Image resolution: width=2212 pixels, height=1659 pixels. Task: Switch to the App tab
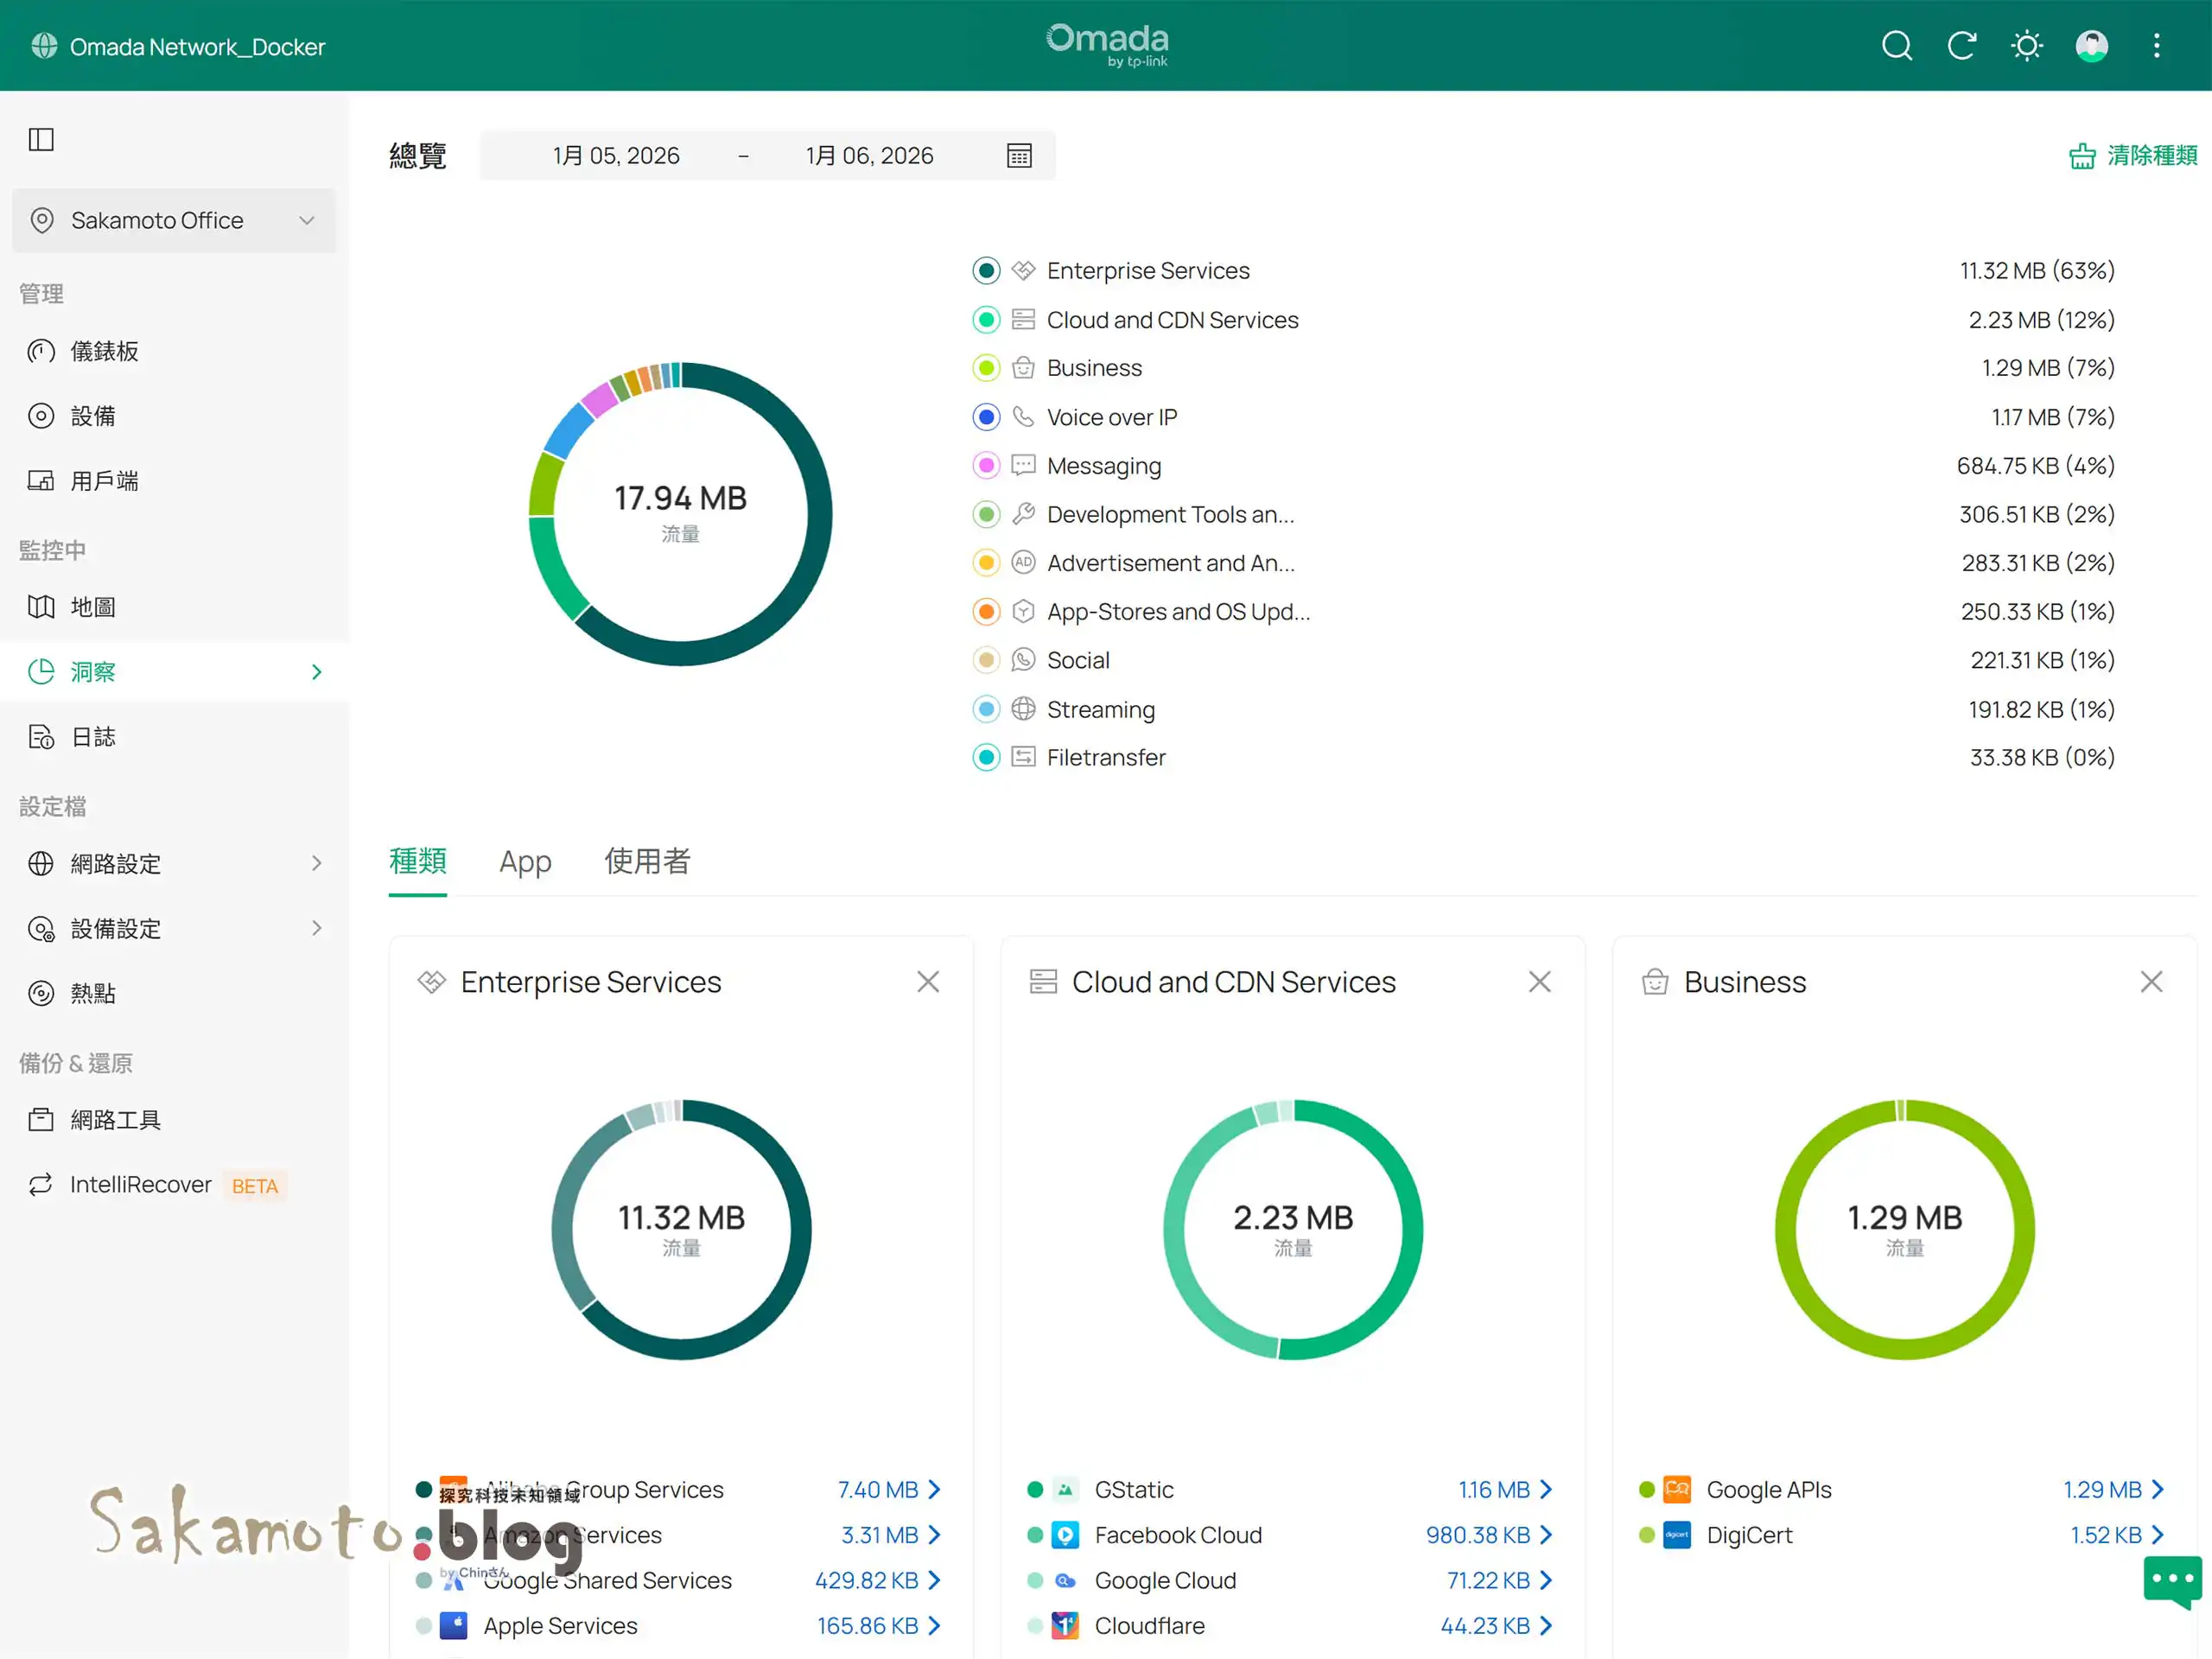click(x=525, y=861)
